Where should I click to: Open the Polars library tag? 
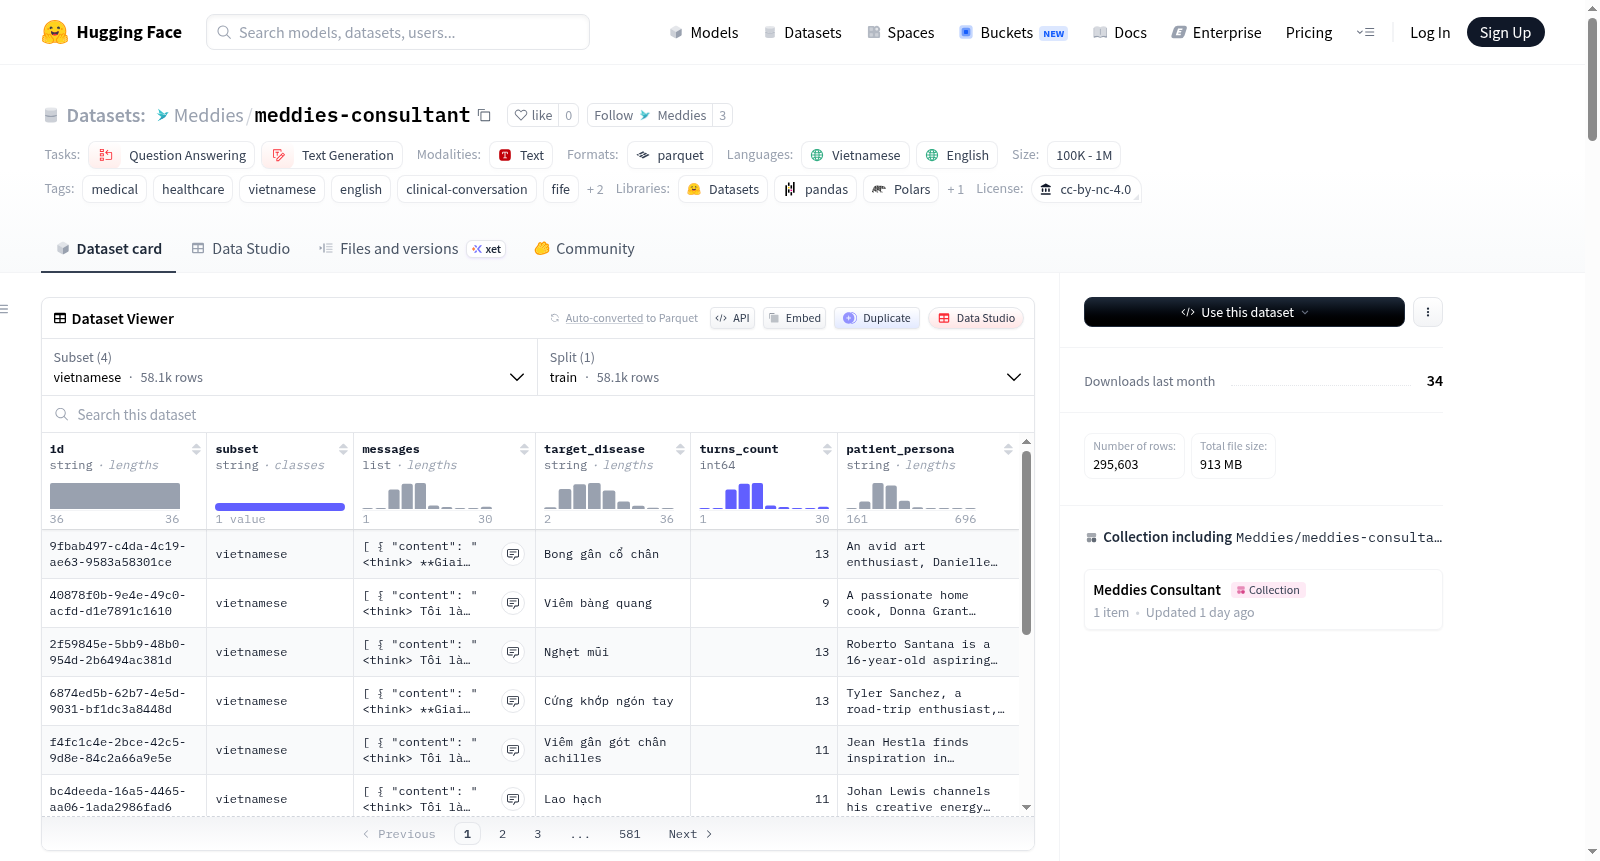click(901, 189)
